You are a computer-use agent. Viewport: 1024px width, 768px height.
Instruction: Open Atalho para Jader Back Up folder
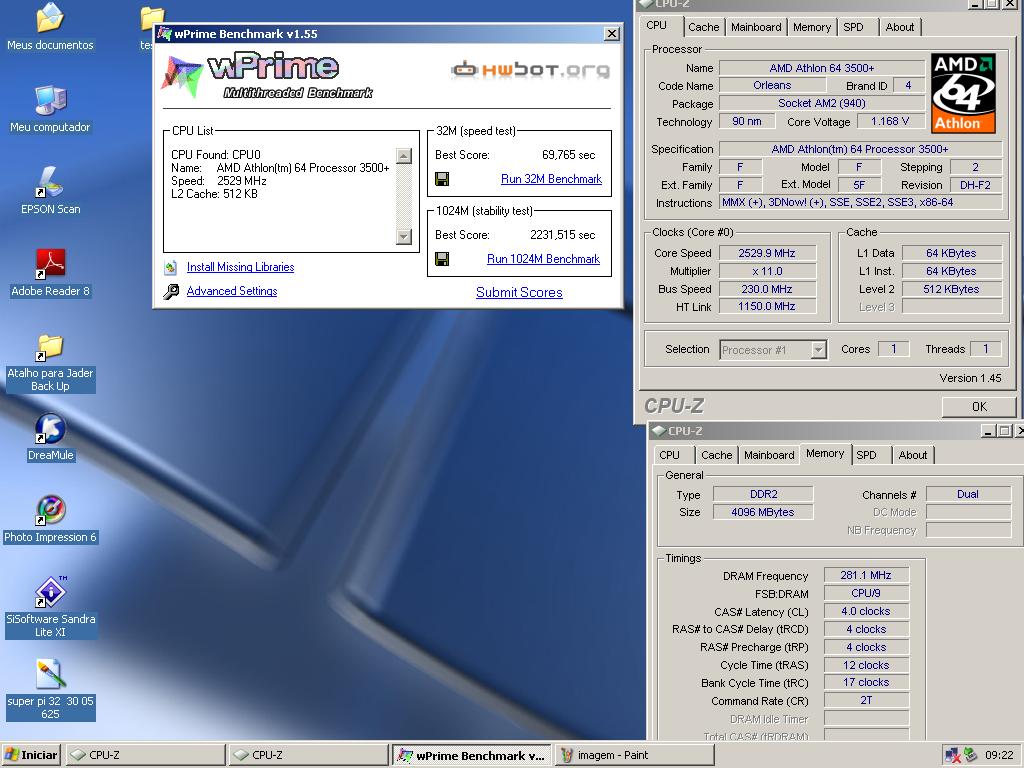point(50,362)
